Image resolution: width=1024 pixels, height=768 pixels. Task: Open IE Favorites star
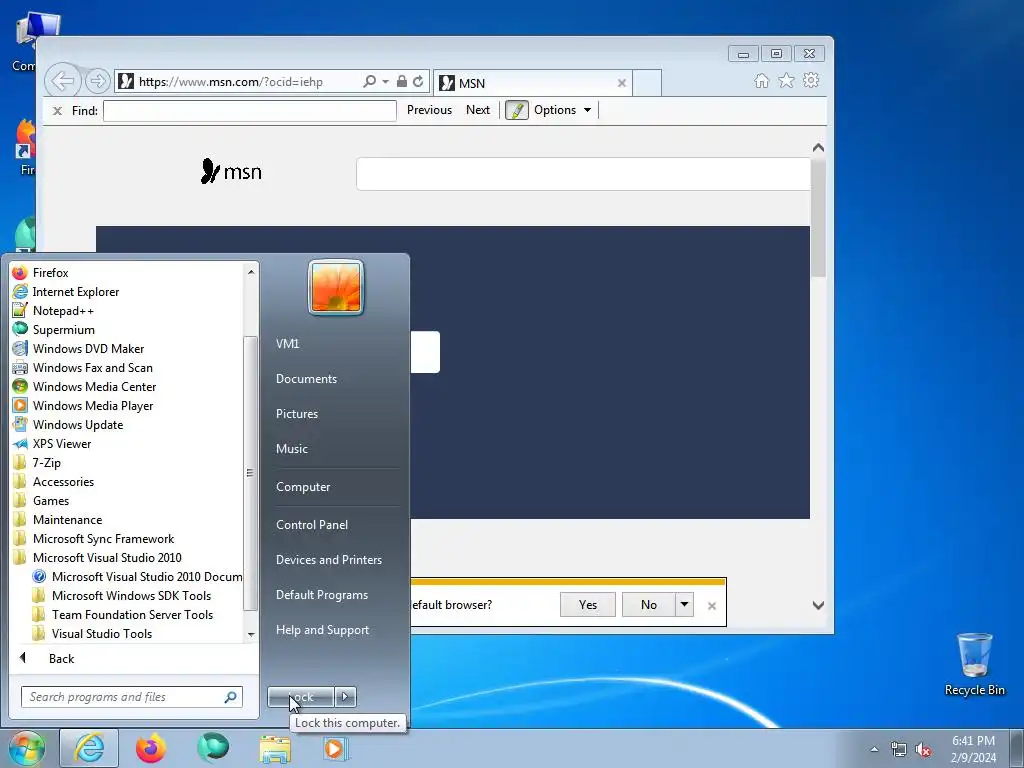(x=786, y=80)
